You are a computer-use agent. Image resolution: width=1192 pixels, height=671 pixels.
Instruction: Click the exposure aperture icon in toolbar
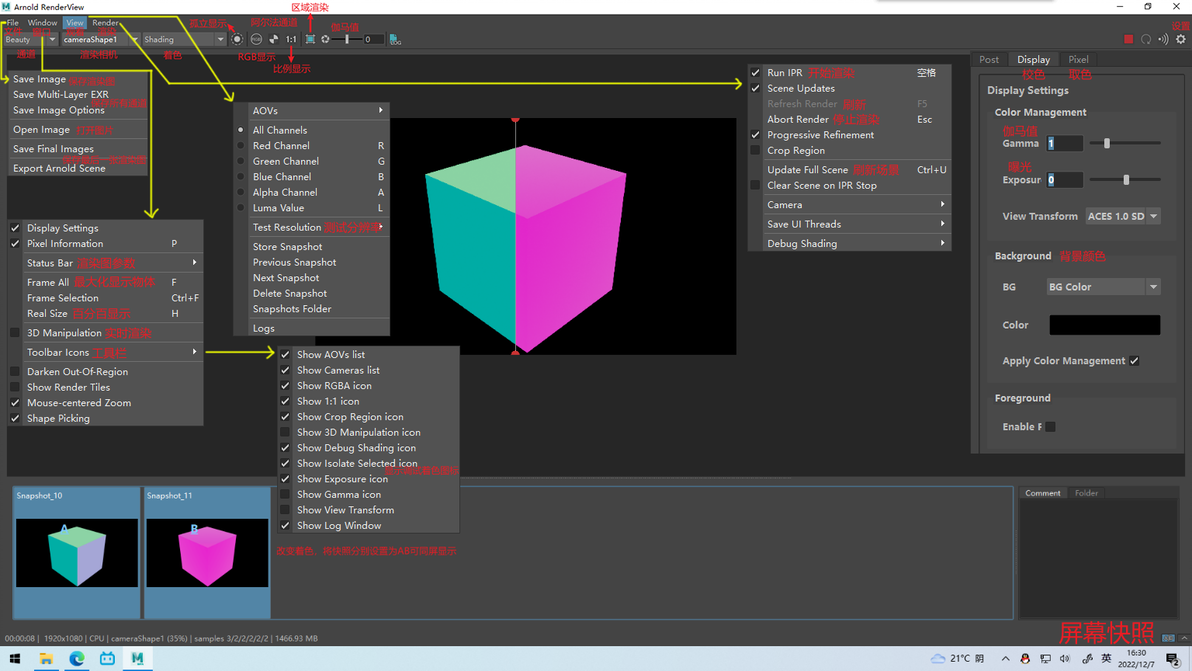[x=325, y=39]
